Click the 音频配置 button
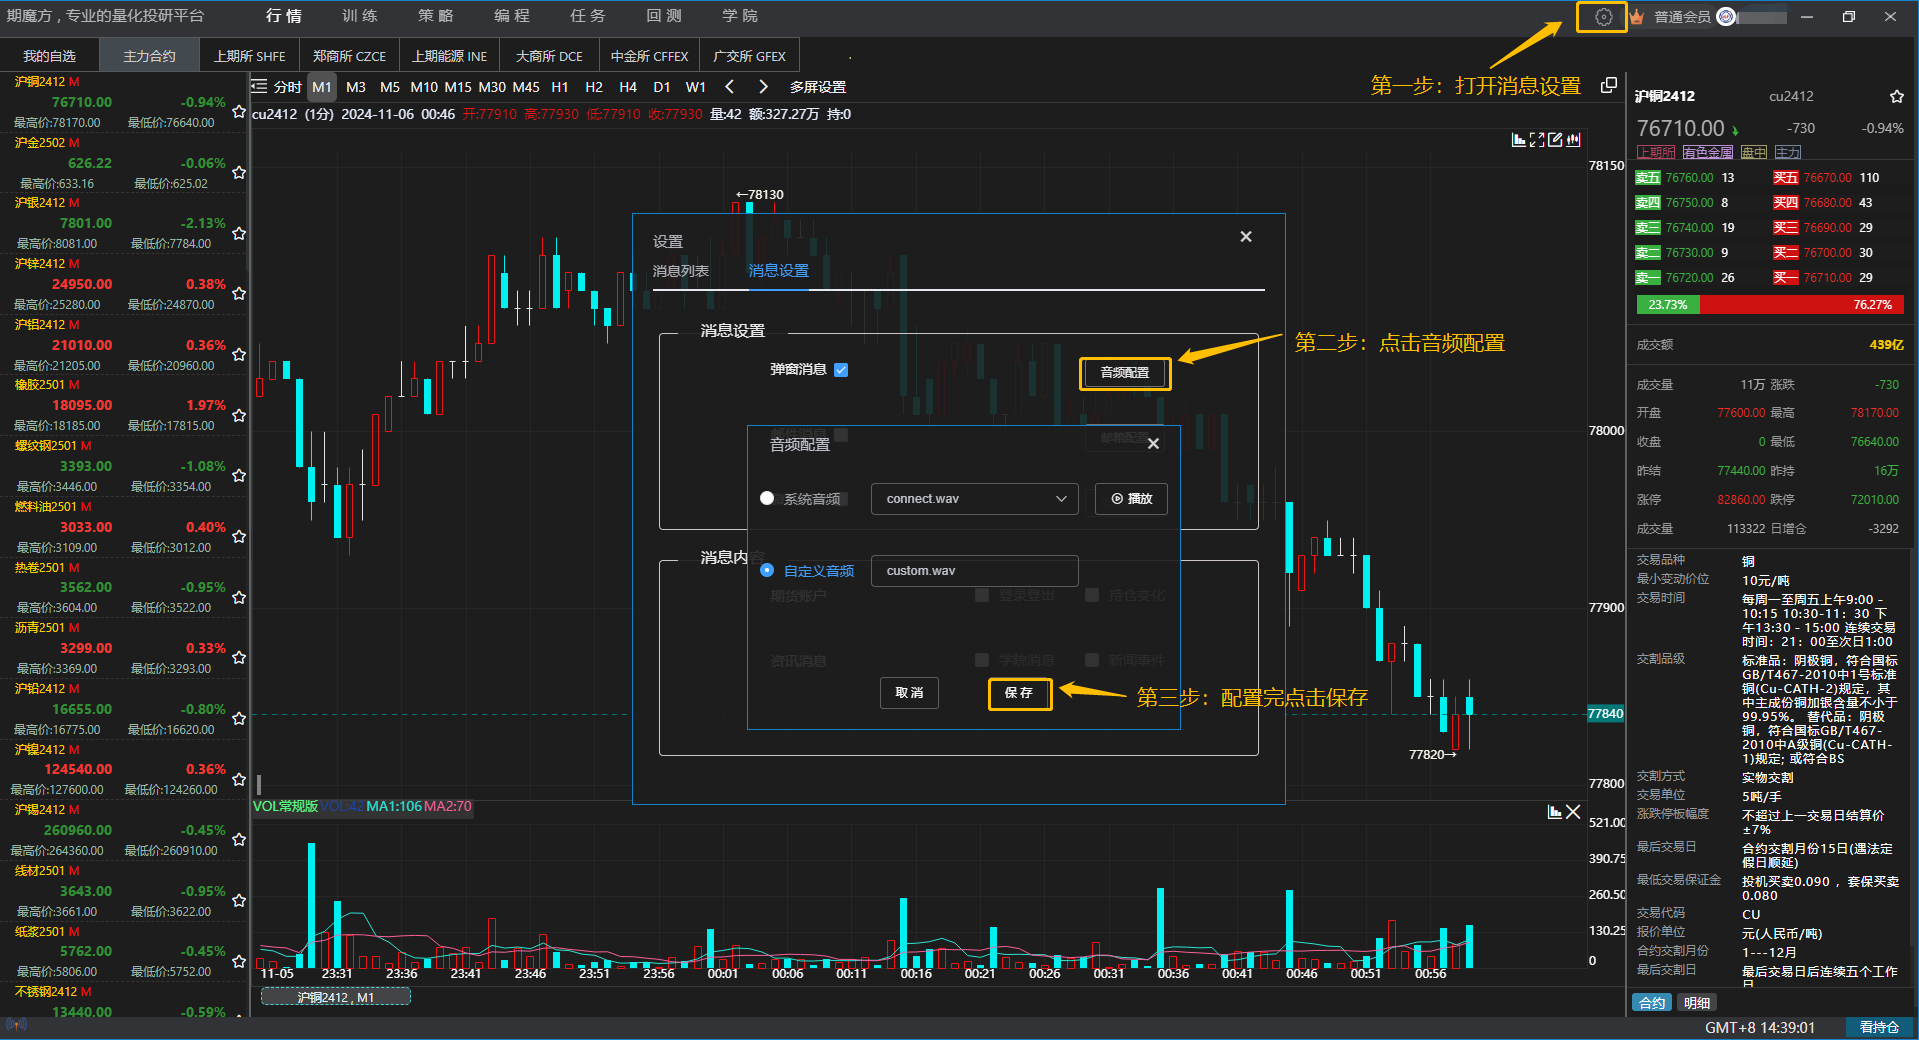 1125,373
